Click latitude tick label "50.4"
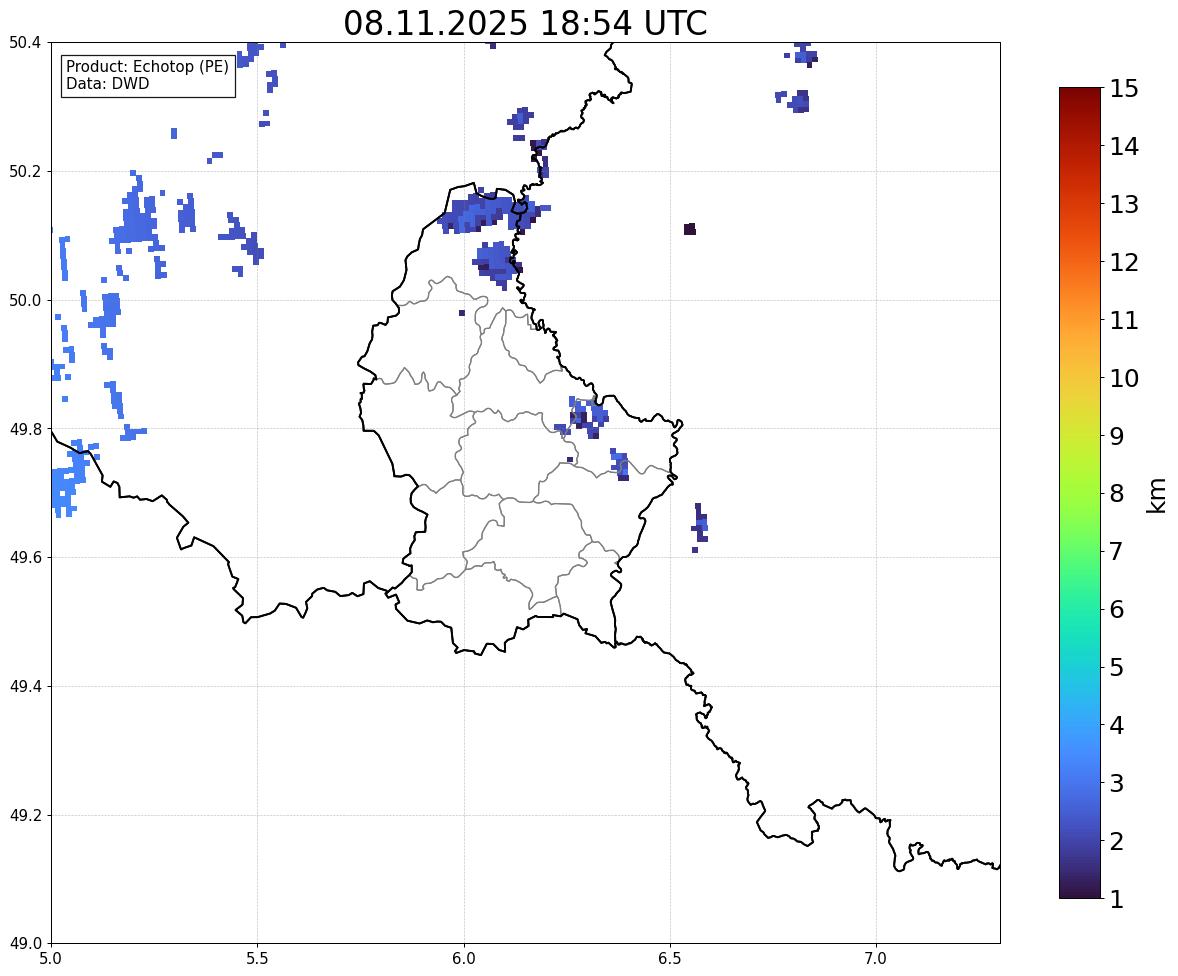Screen dimensions: 1178x976 [x=25, y=43]
